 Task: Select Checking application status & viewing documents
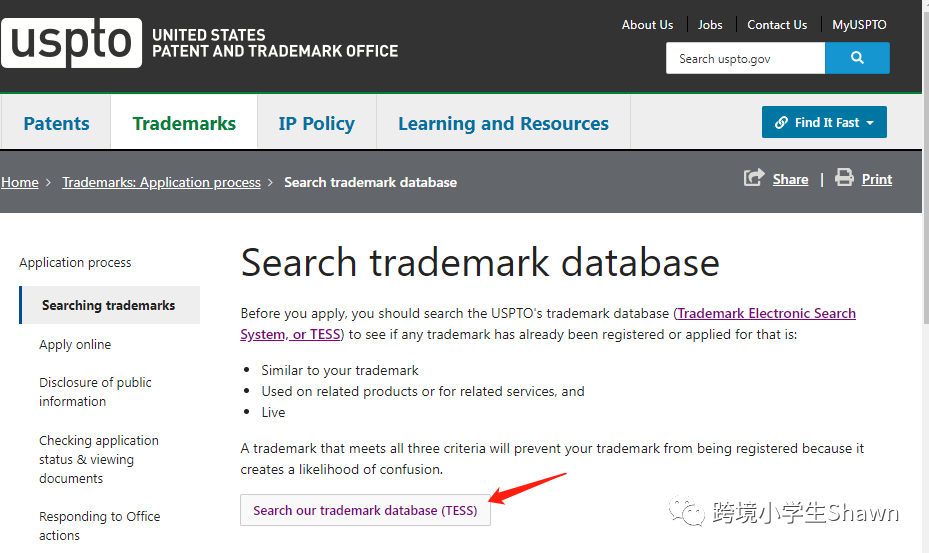pos(99,459)
